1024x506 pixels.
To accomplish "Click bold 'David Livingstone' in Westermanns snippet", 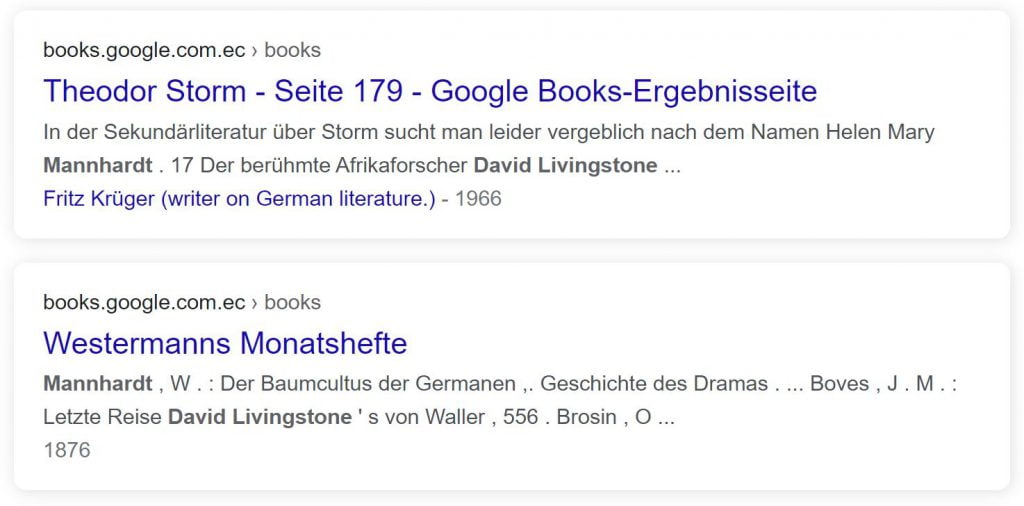I will 260,417.
